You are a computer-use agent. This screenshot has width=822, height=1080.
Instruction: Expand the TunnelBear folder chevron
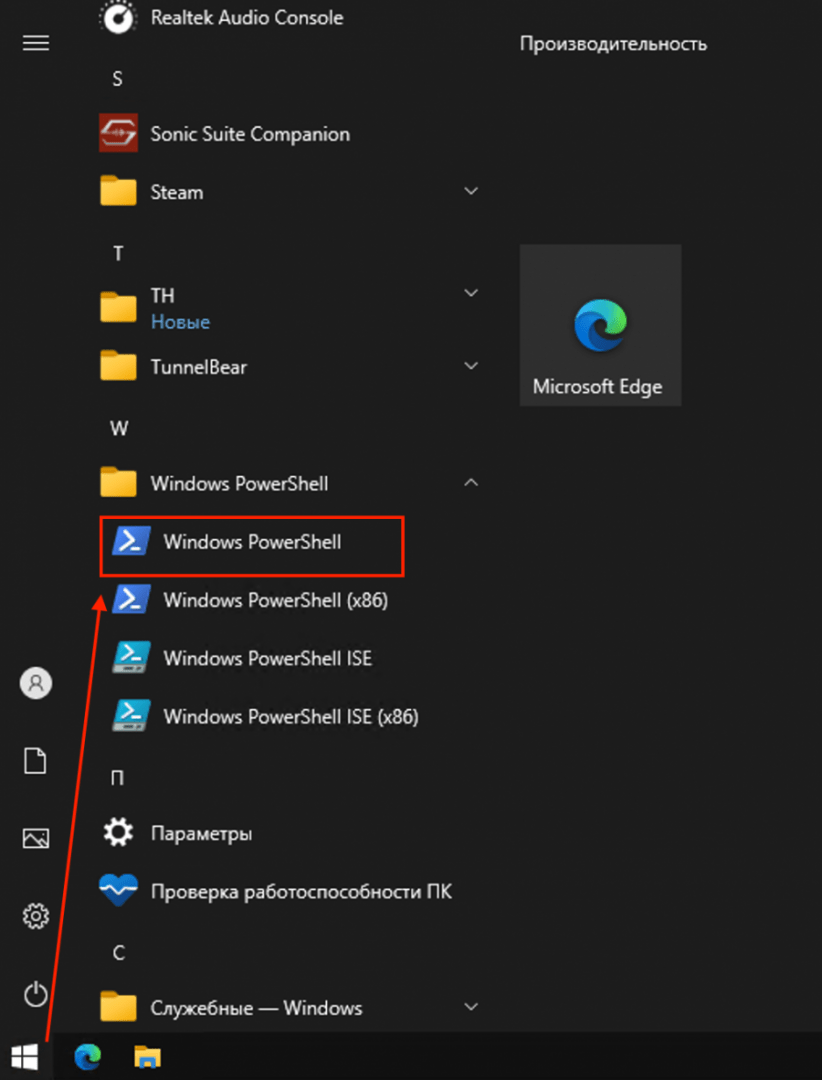(471, 367)
